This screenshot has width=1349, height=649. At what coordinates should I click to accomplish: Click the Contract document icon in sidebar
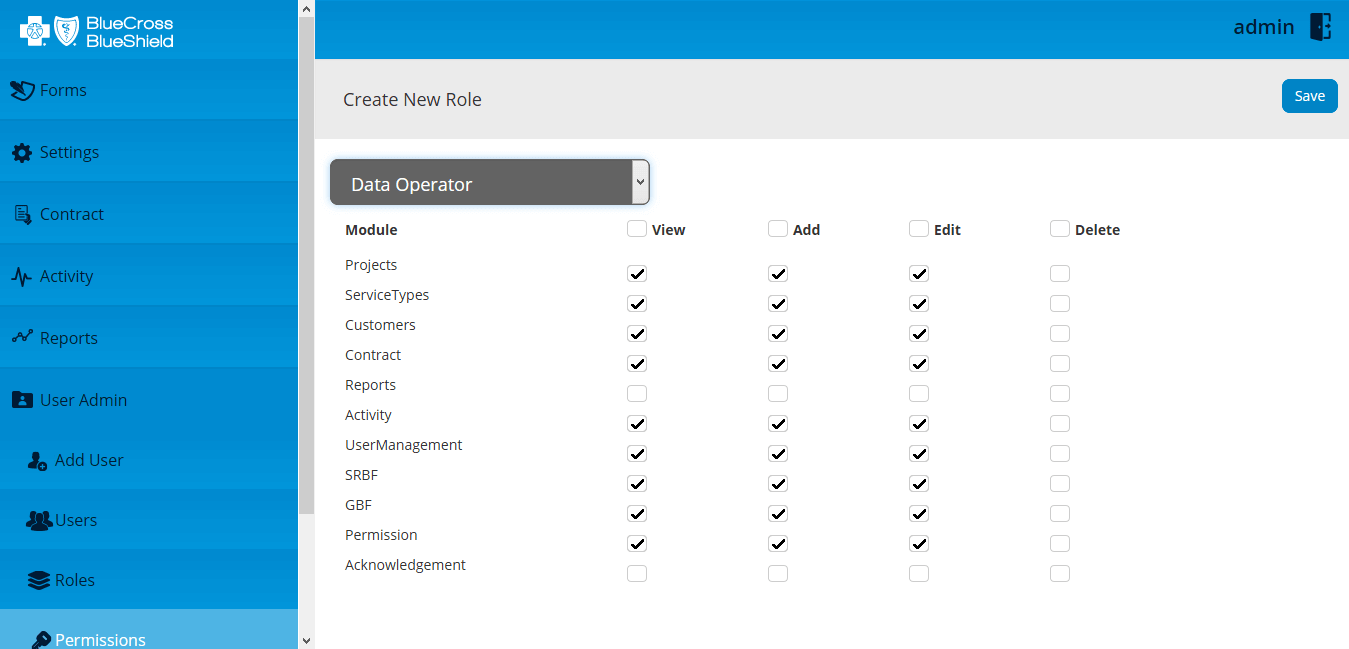[x=22, y=215]
